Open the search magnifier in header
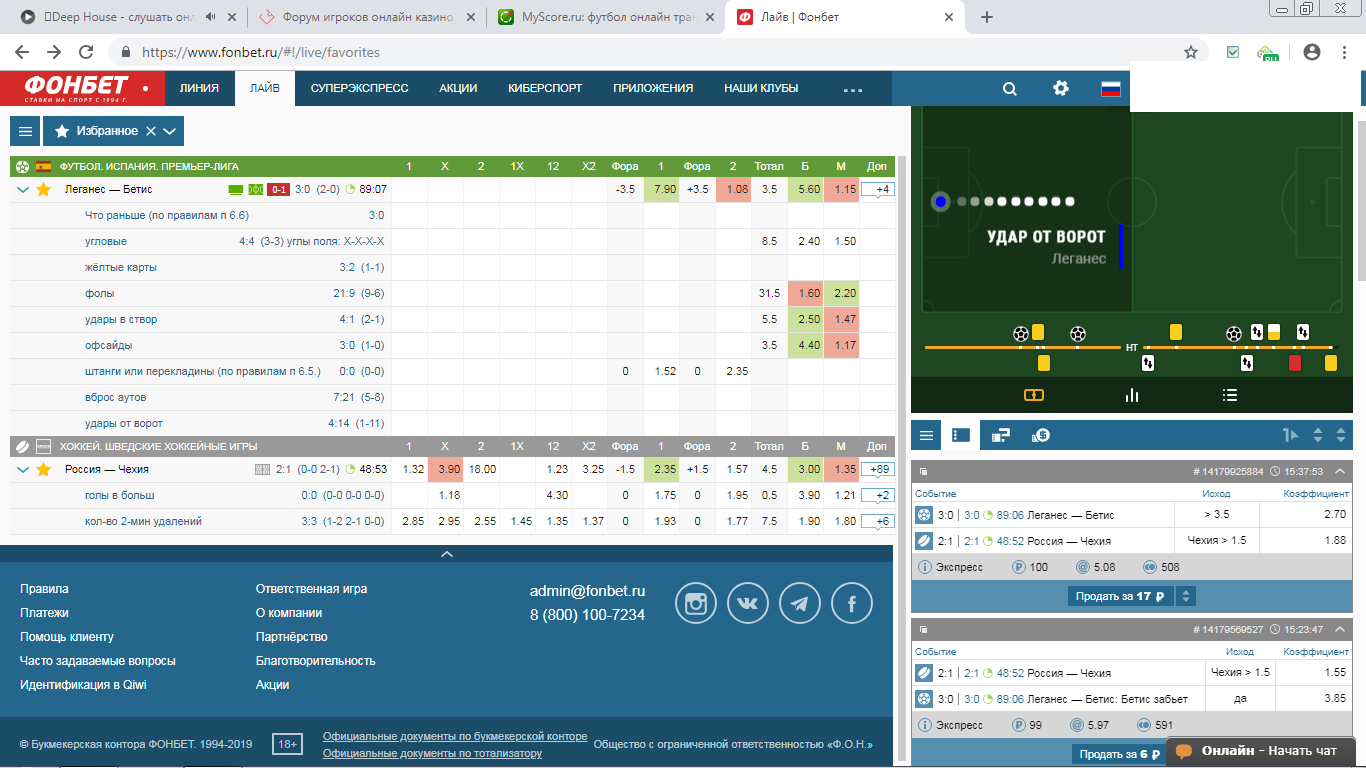 (x=1010, y=89)
